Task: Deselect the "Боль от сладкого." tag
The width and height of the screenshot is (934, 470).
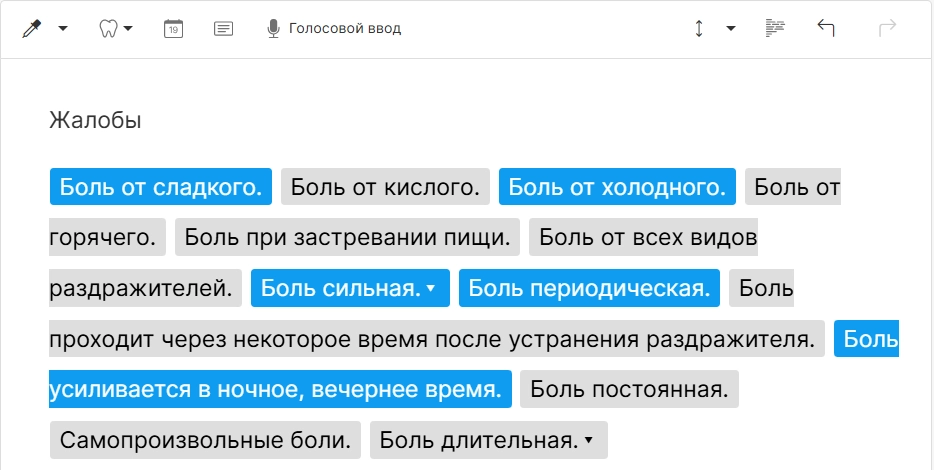Action: [161, 186]
